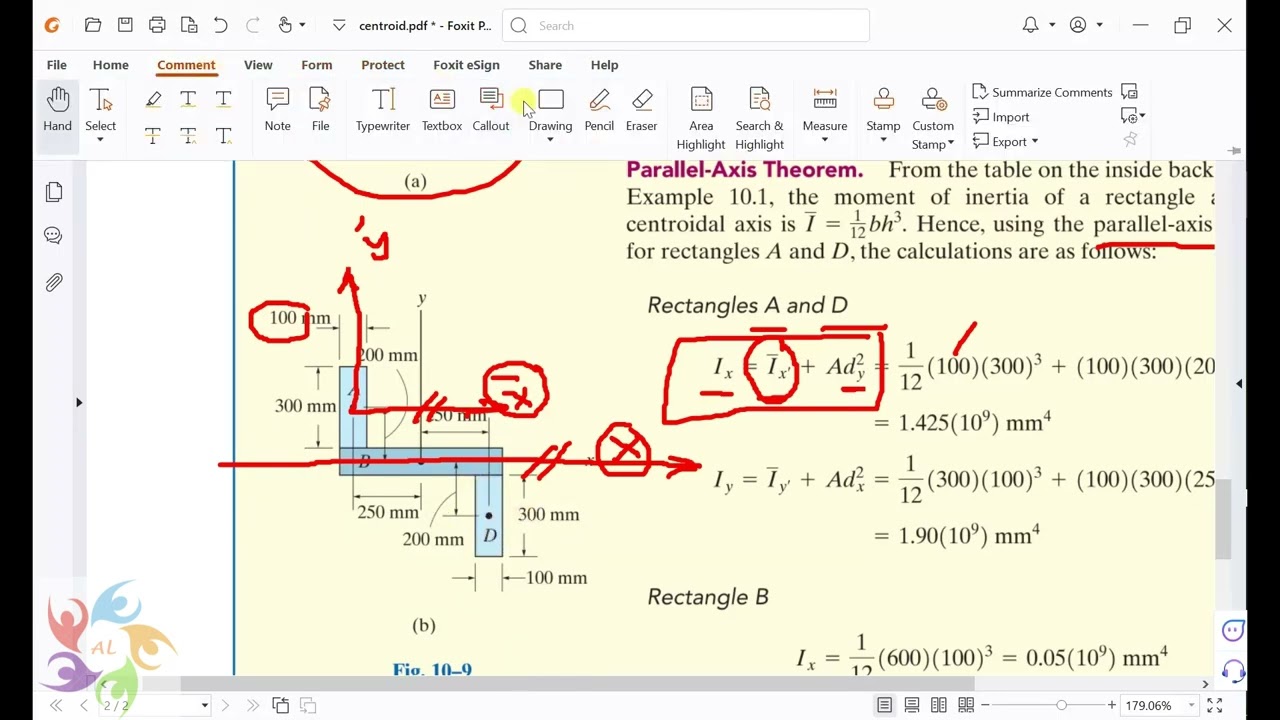Click zoom in plus button
Viewport: 1280px width, 720px height.
1111,706
